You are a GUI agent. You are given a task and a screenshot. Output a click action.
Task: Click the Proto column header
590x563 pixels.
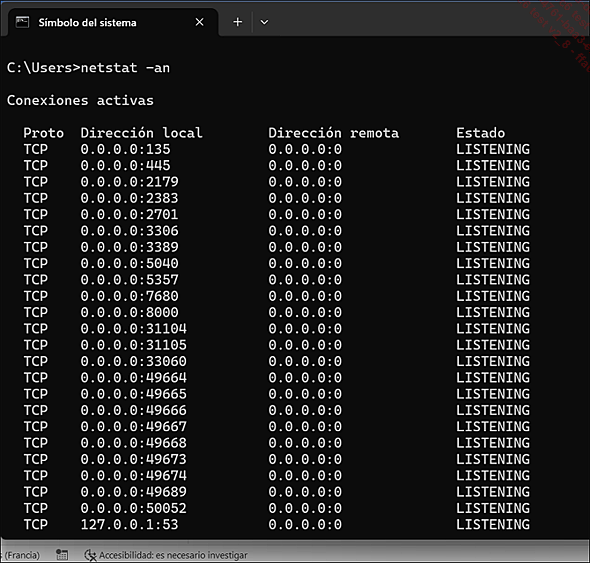pos(44,133)
